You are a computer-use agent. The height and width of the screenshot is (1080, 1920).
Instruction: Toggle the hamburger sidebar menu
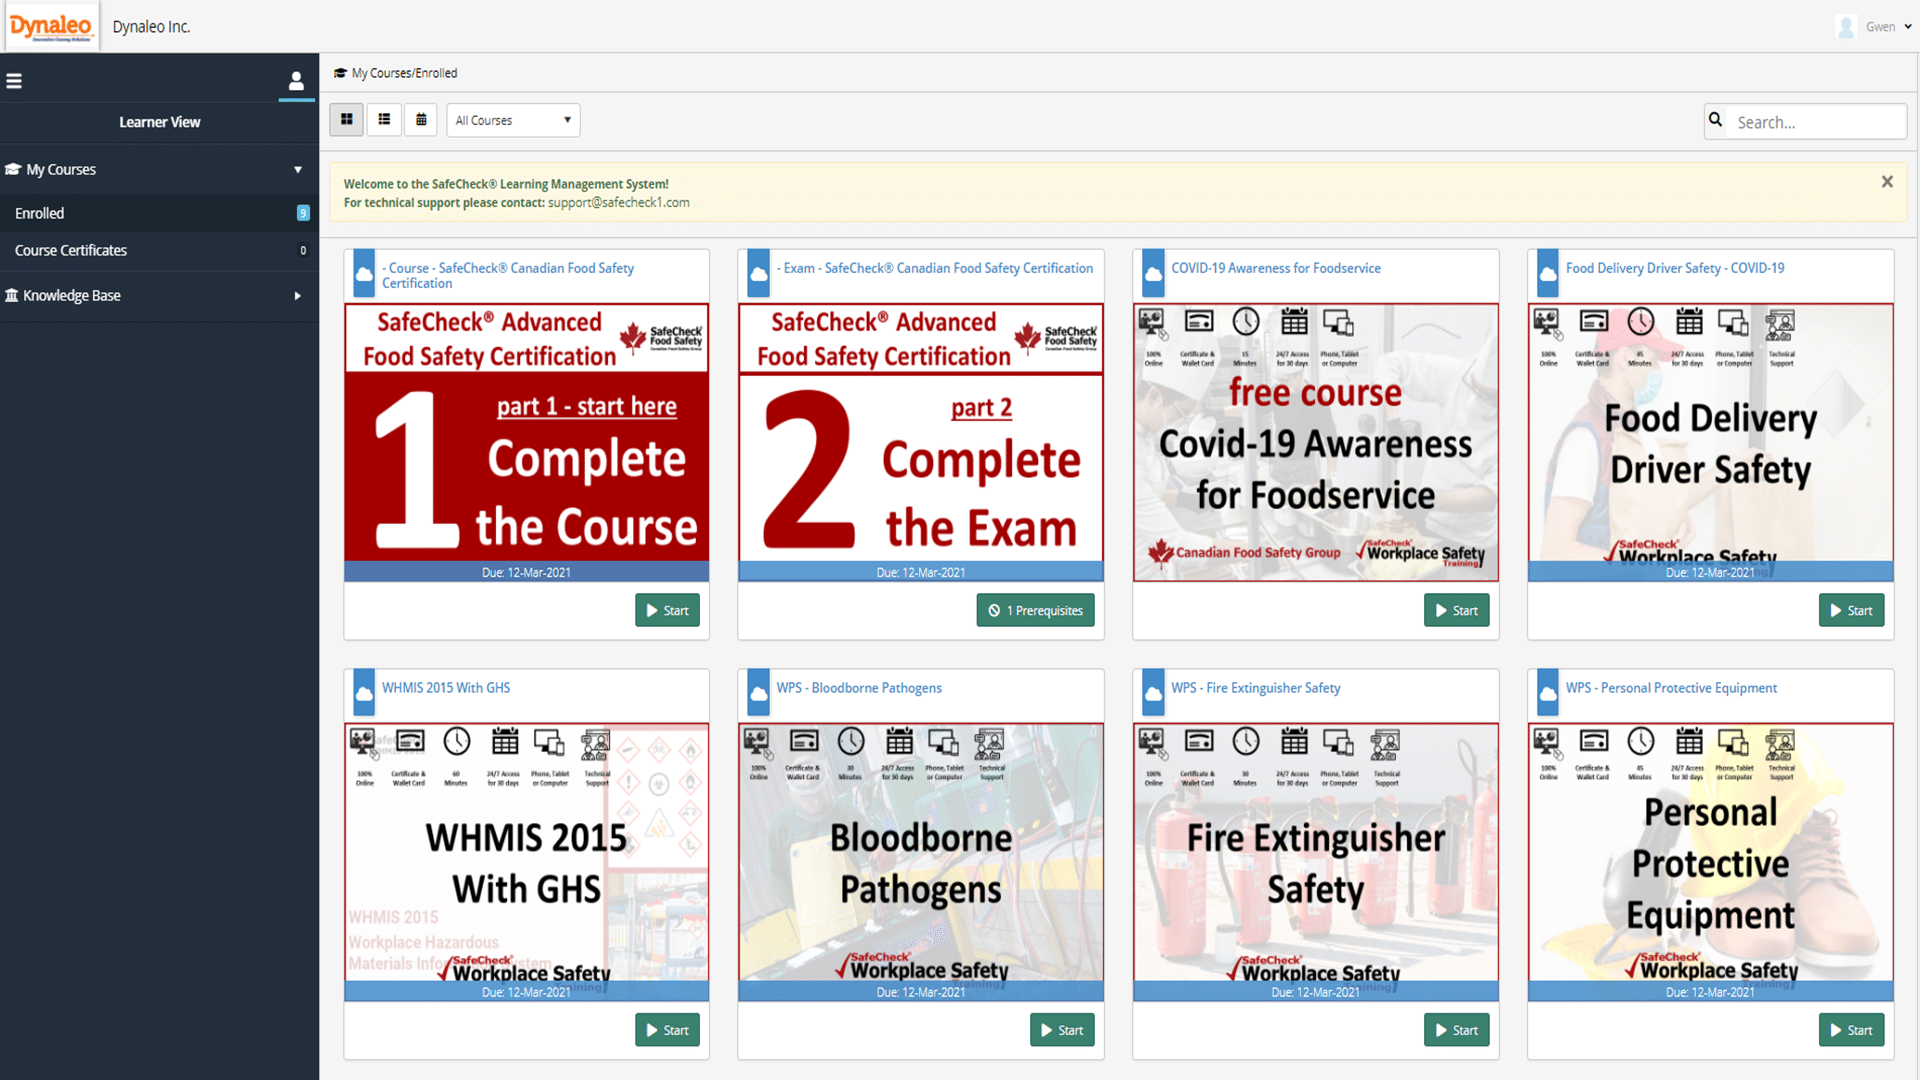click(14, 81)
